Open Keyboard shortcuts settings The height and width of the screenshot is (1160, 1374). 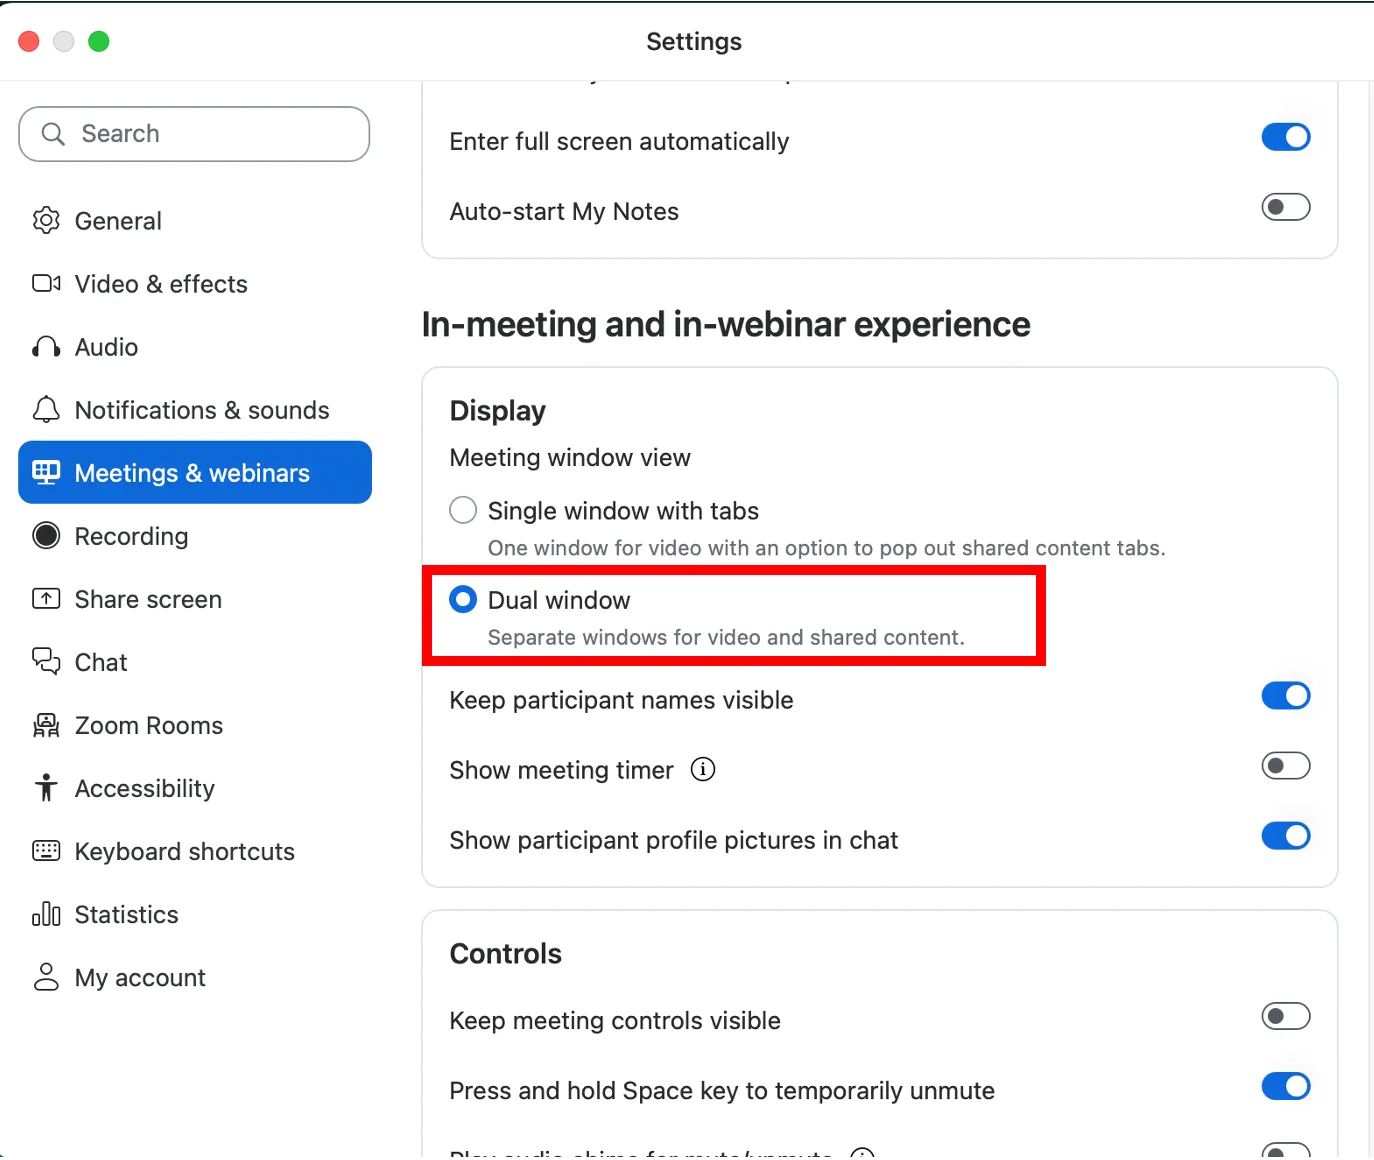[195, 851]
